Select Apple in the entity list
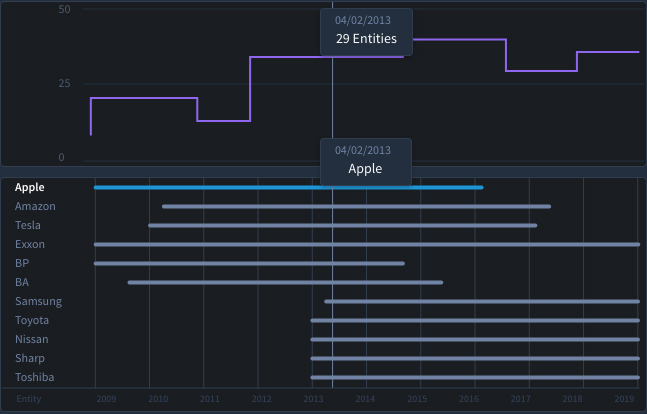This screenshot has height=414, width=647. pos(30,187)
